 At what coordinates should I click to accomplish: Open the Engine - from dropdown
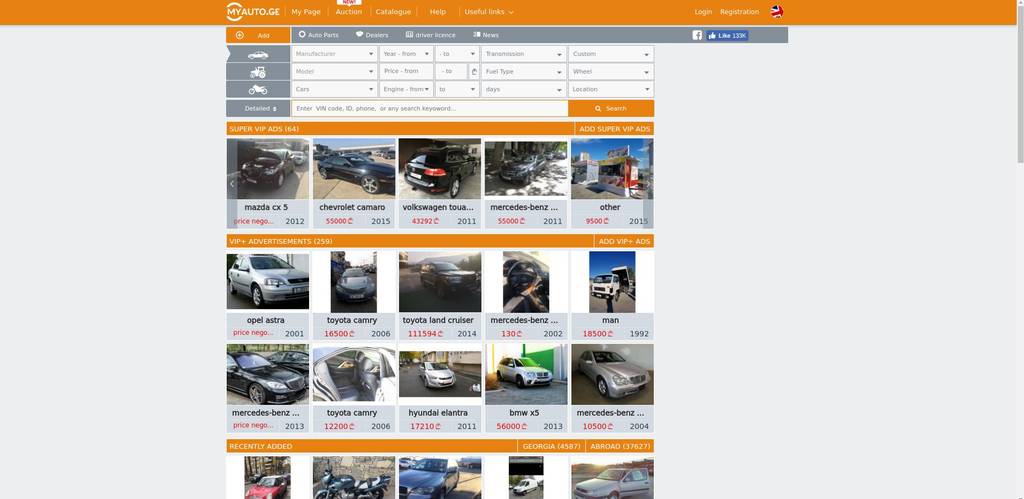[406, 89]
